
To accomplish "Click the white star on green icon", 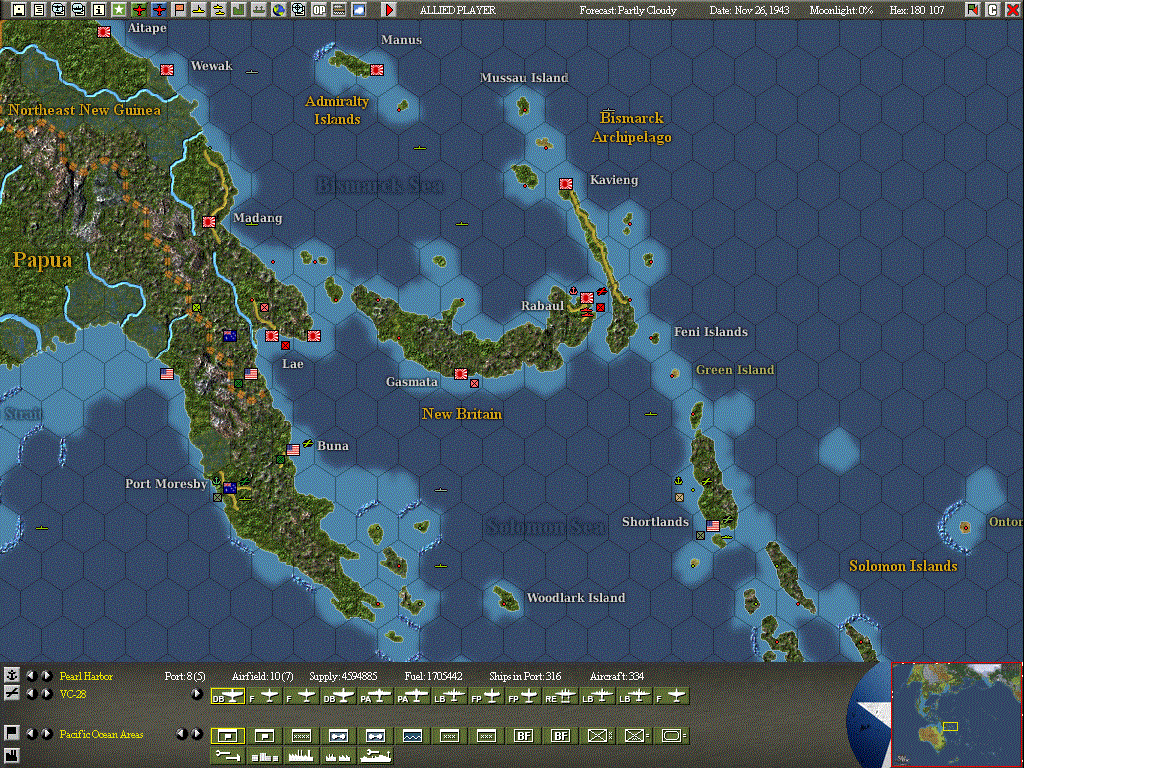I will pos(118,10).
